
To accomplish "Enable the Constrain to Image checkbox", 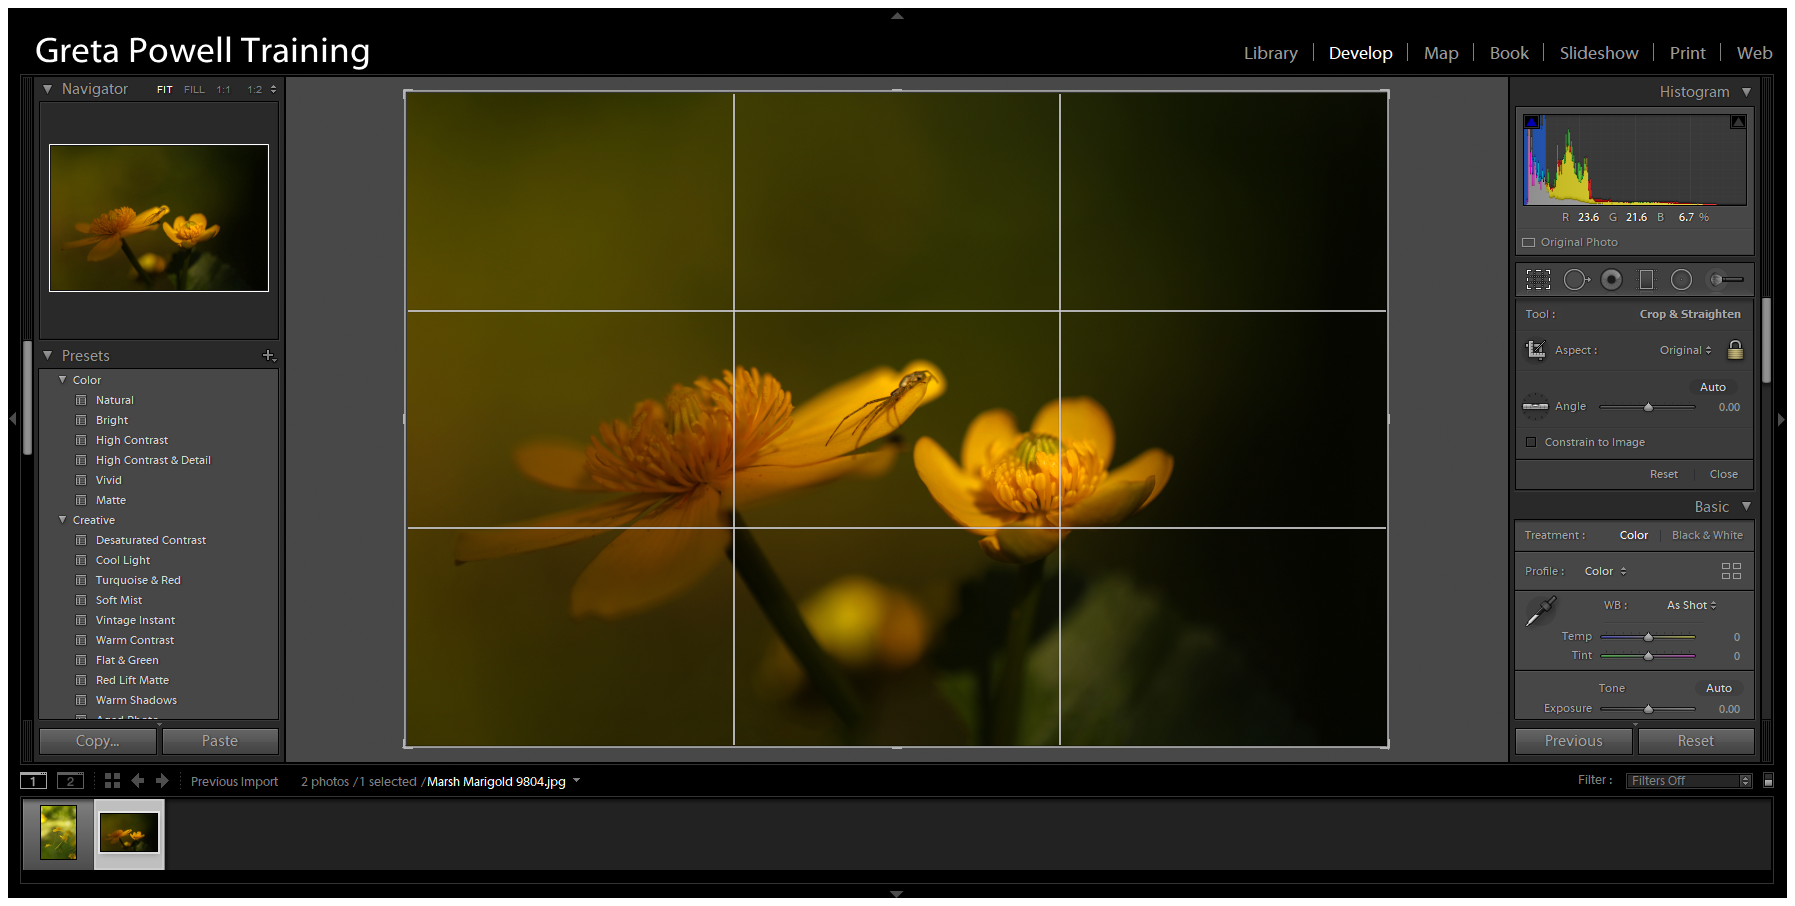I will (x=1531, y=441).
